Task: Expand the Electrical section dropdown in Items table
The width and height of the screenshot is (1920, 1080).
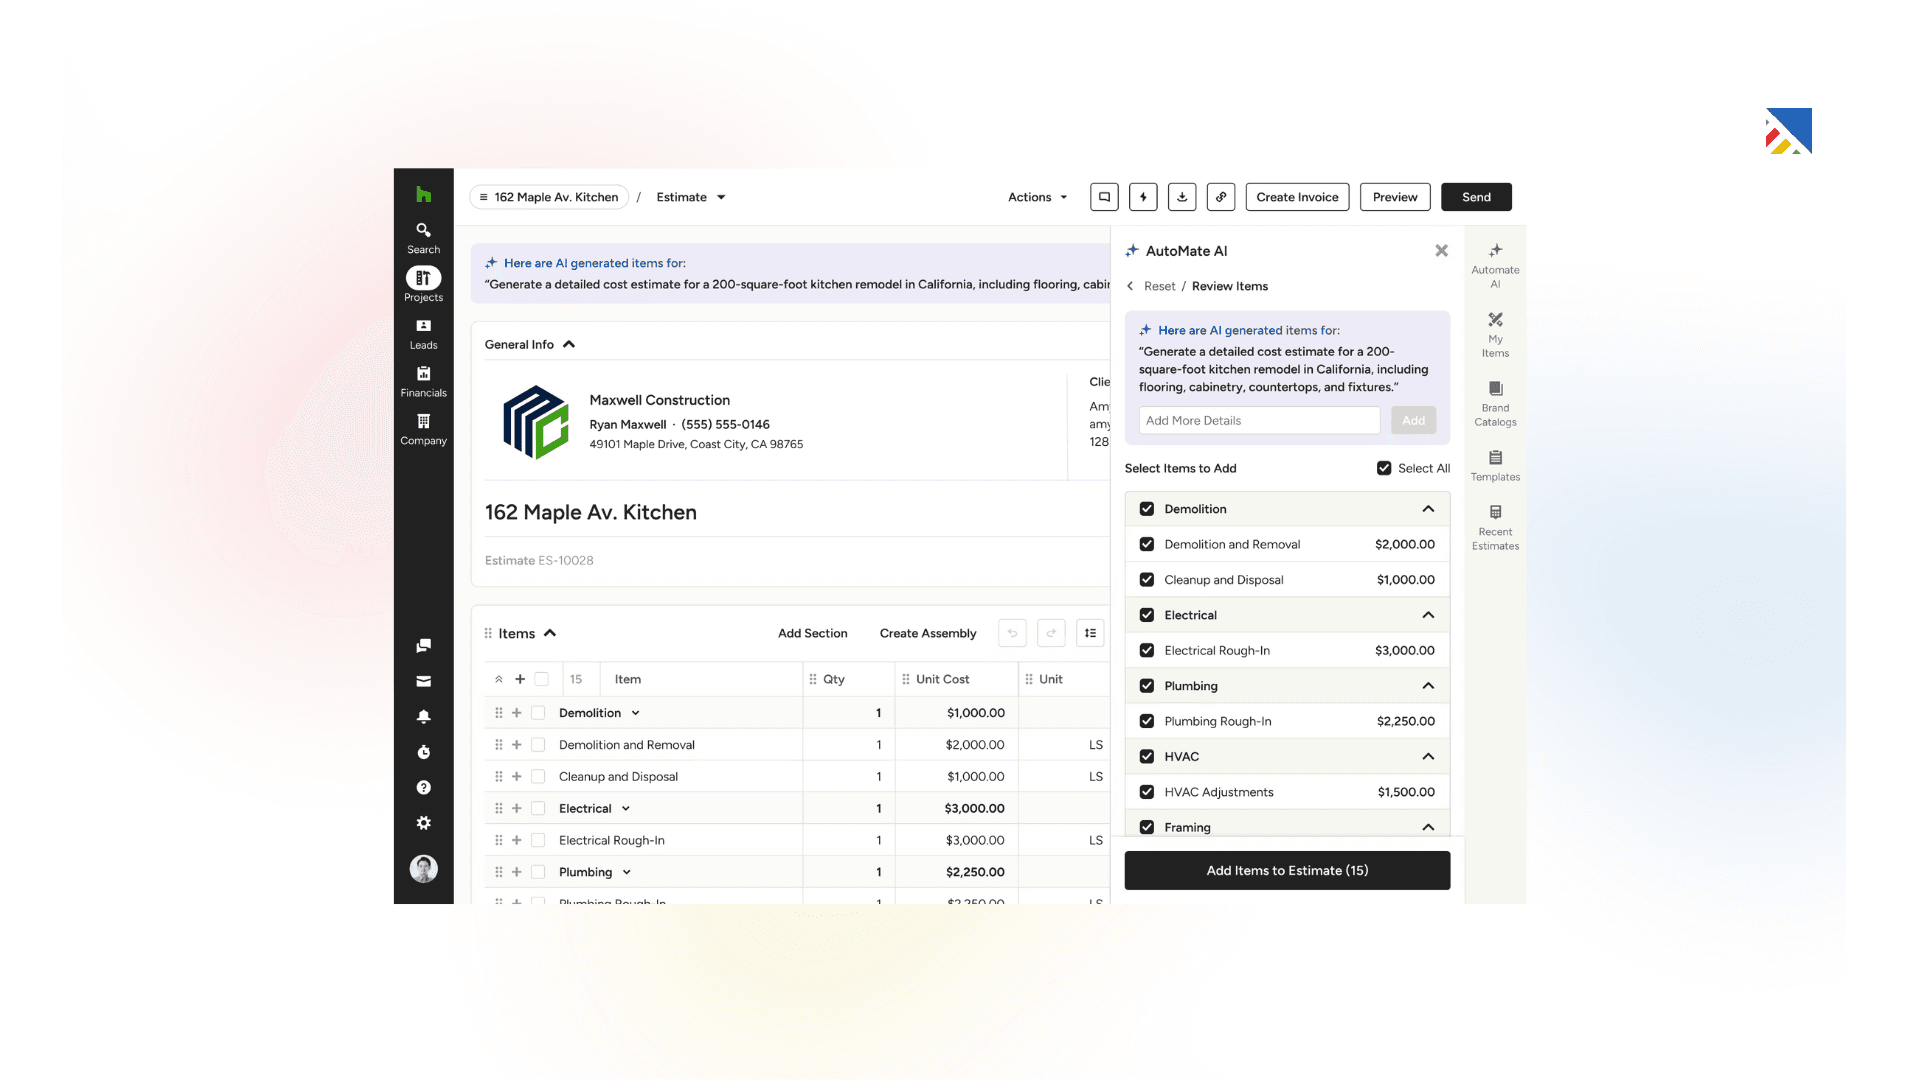Action: pos(625,808)
